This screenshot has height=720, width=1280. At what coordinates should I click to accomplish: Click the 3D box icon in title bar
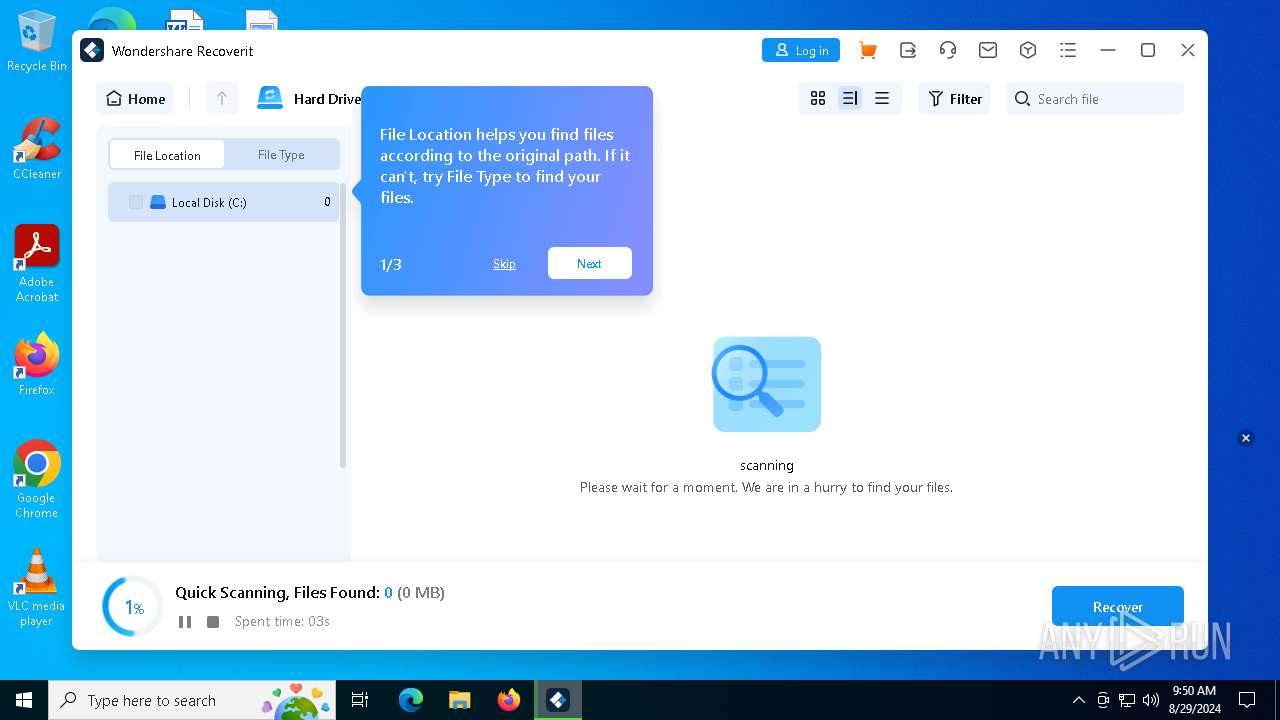[1028, 50]
